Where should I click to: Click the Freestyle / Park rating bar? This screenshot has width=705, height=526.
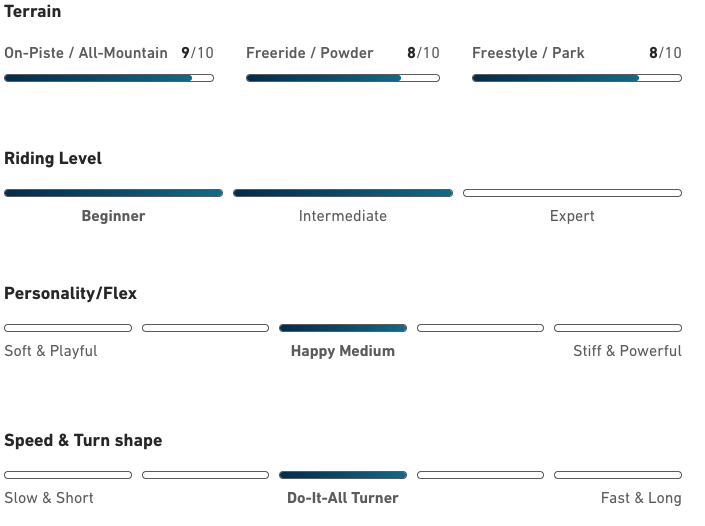577,78
